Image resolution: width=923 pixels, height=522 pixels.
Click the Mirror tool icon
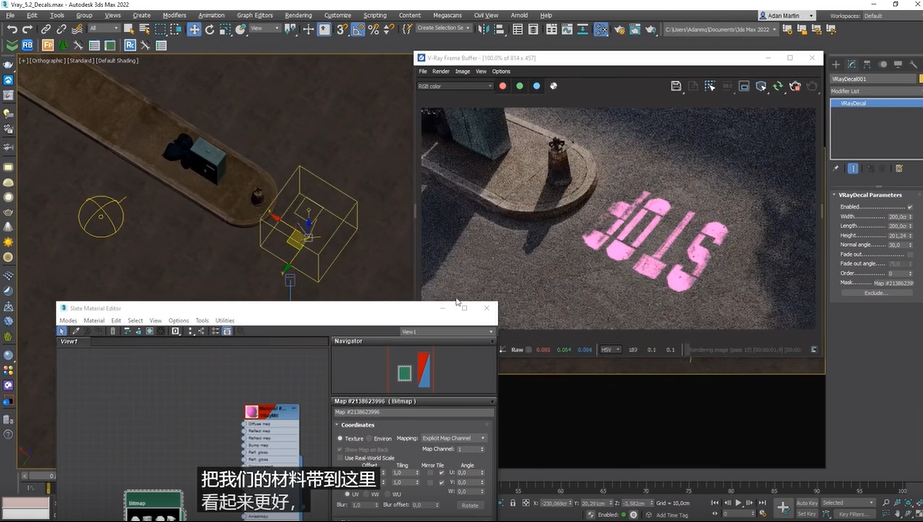[x=483, y=29]
